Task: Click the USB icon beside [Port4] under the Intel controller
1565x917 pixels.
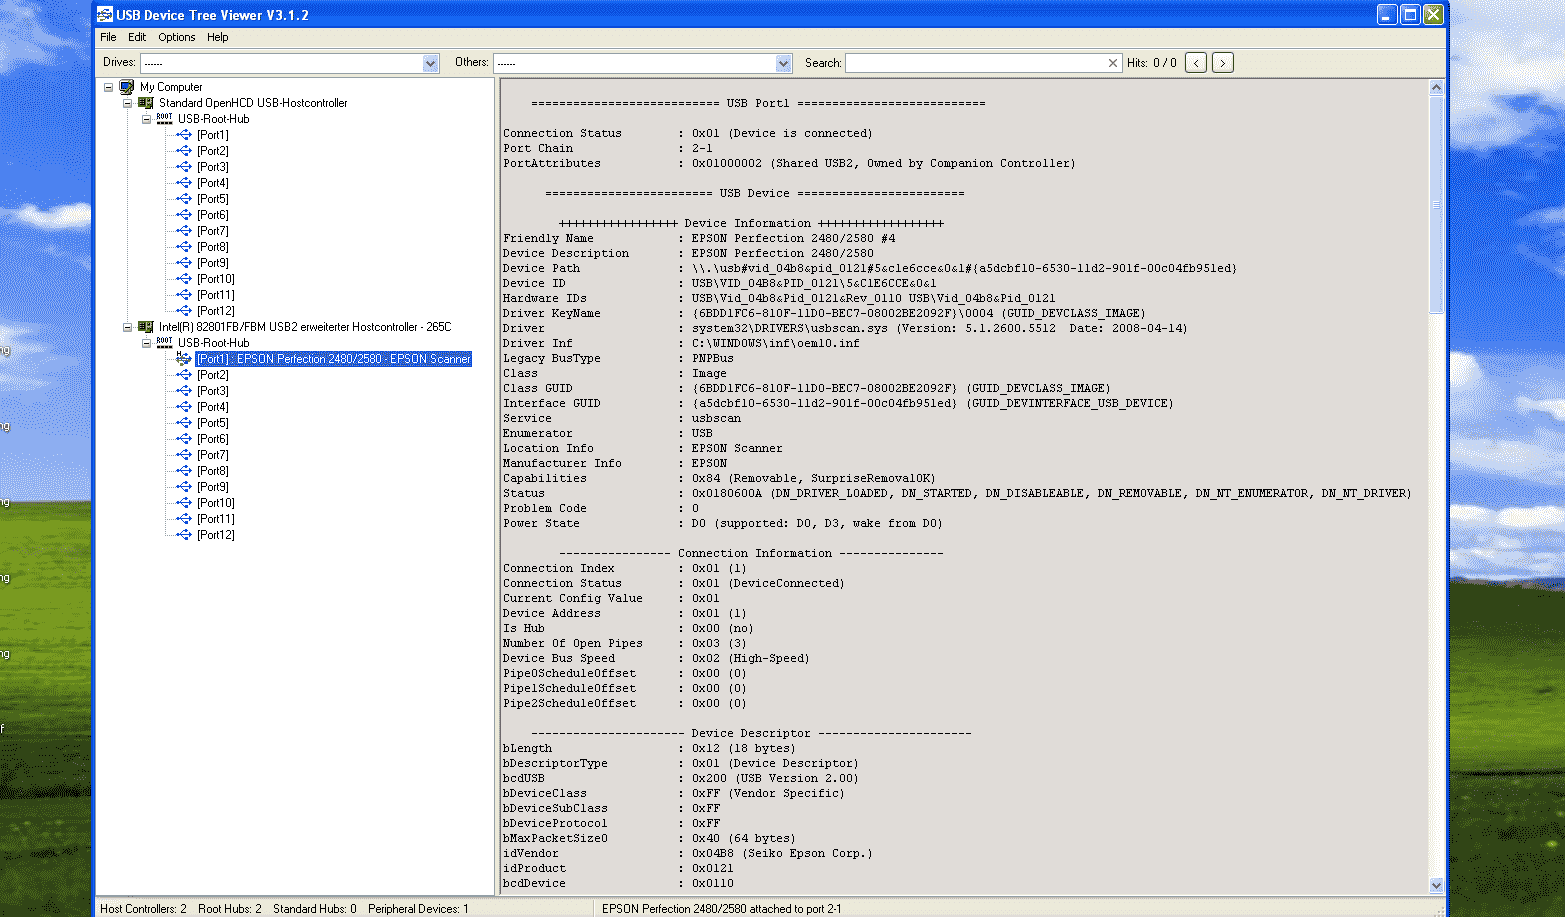Action: pos(184,407)
